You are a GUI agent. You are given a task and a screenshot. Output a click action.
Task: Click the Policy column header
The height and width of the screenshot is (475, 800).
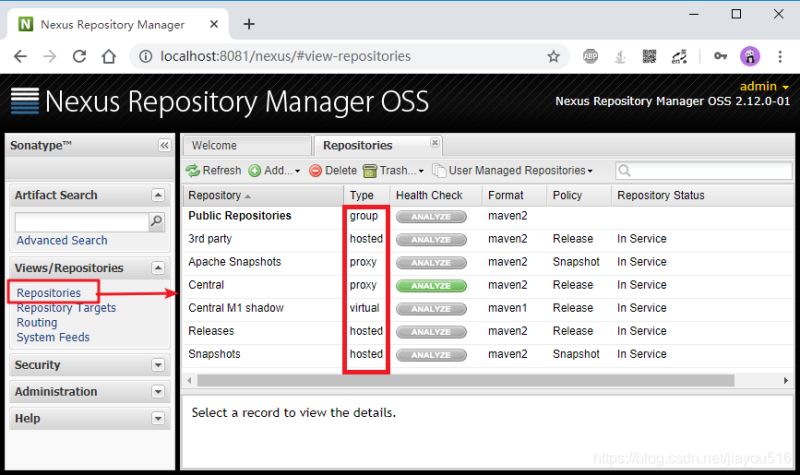pyautogui.click(x=579, y=195)
